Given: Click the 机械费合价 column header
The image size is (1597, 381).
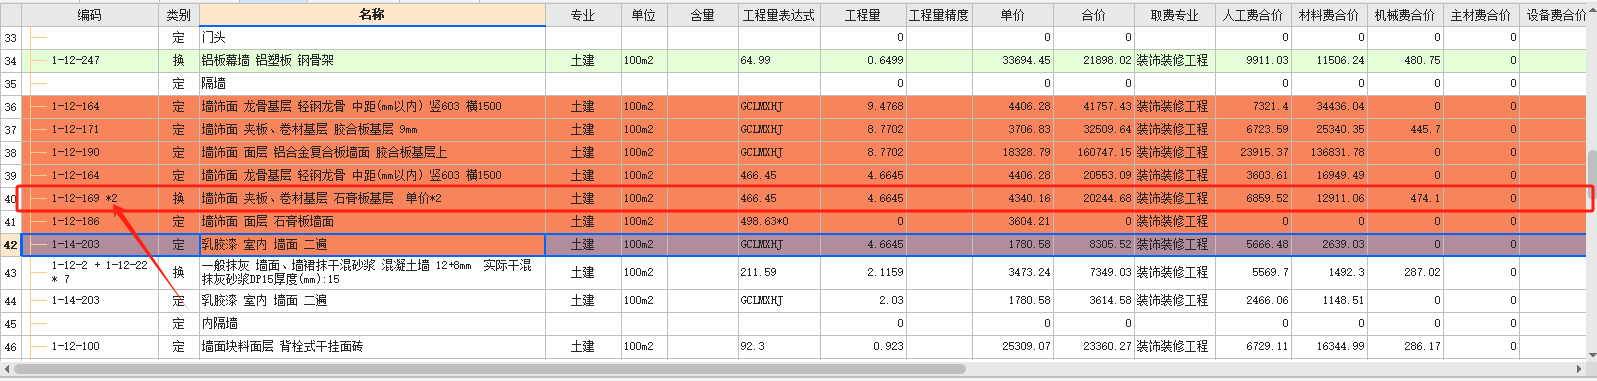Looking at the screenshot, I should click(x=1405, y=15).
